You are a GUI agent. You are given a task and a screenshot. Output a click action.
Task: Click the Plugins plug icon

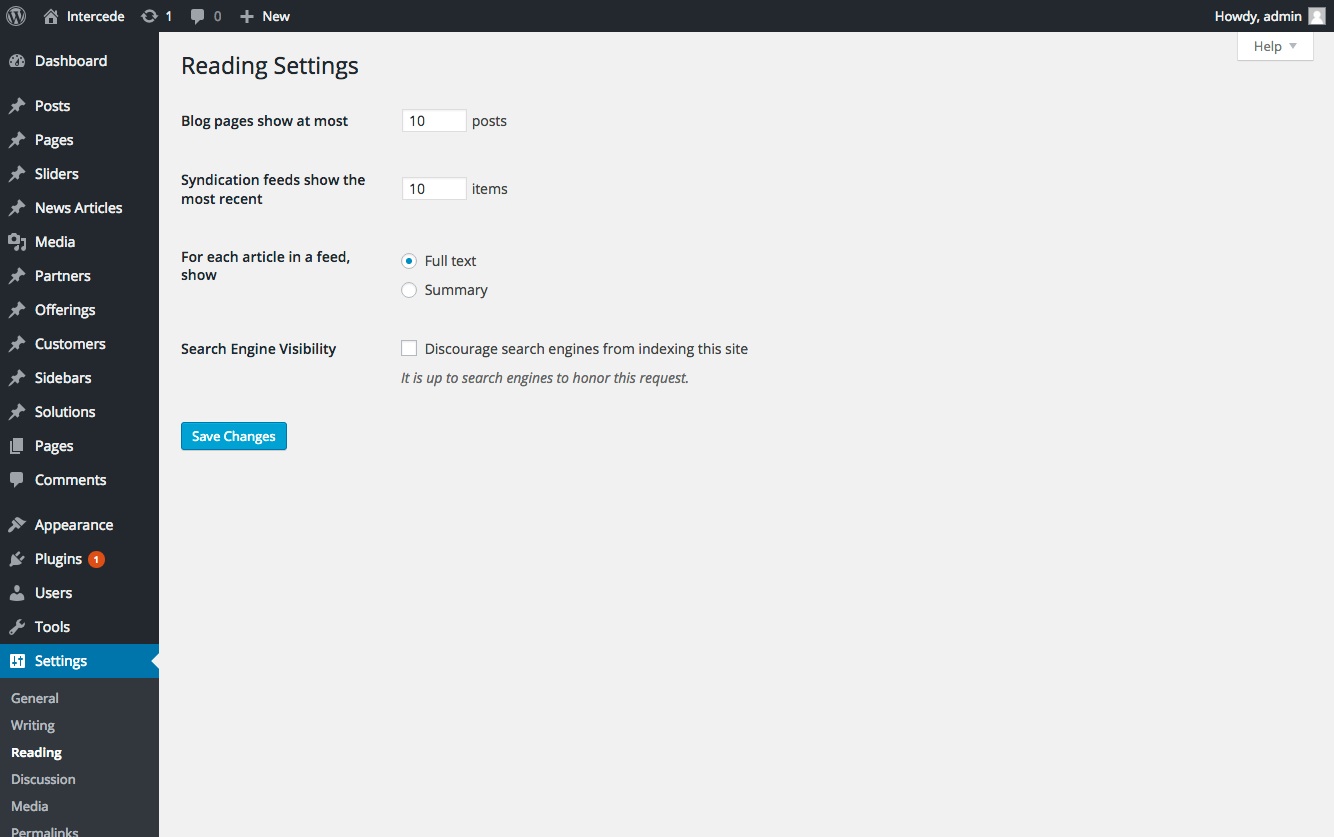pos(17,559)
